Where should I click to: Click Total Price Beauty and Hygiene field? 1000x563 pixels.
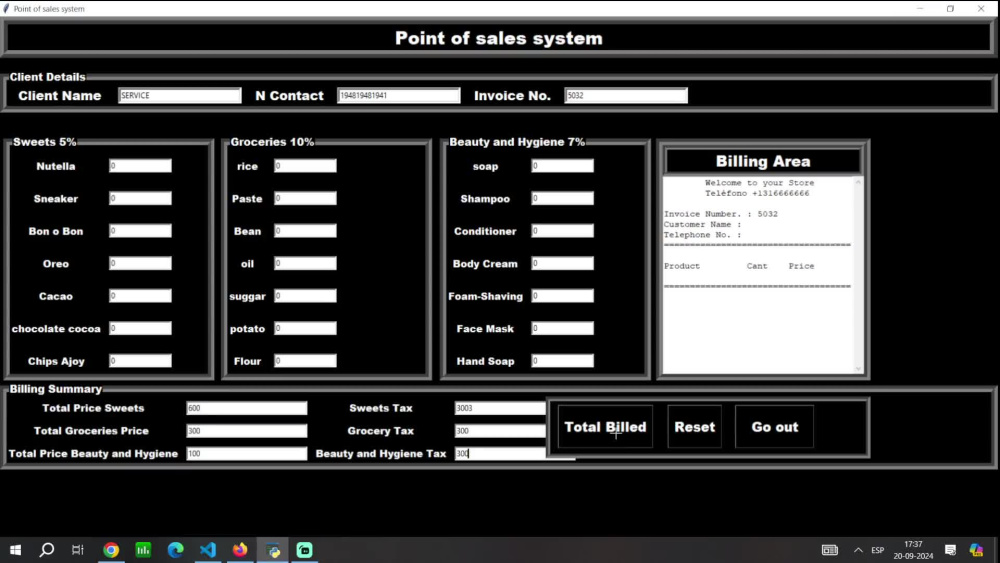point(247,454)
